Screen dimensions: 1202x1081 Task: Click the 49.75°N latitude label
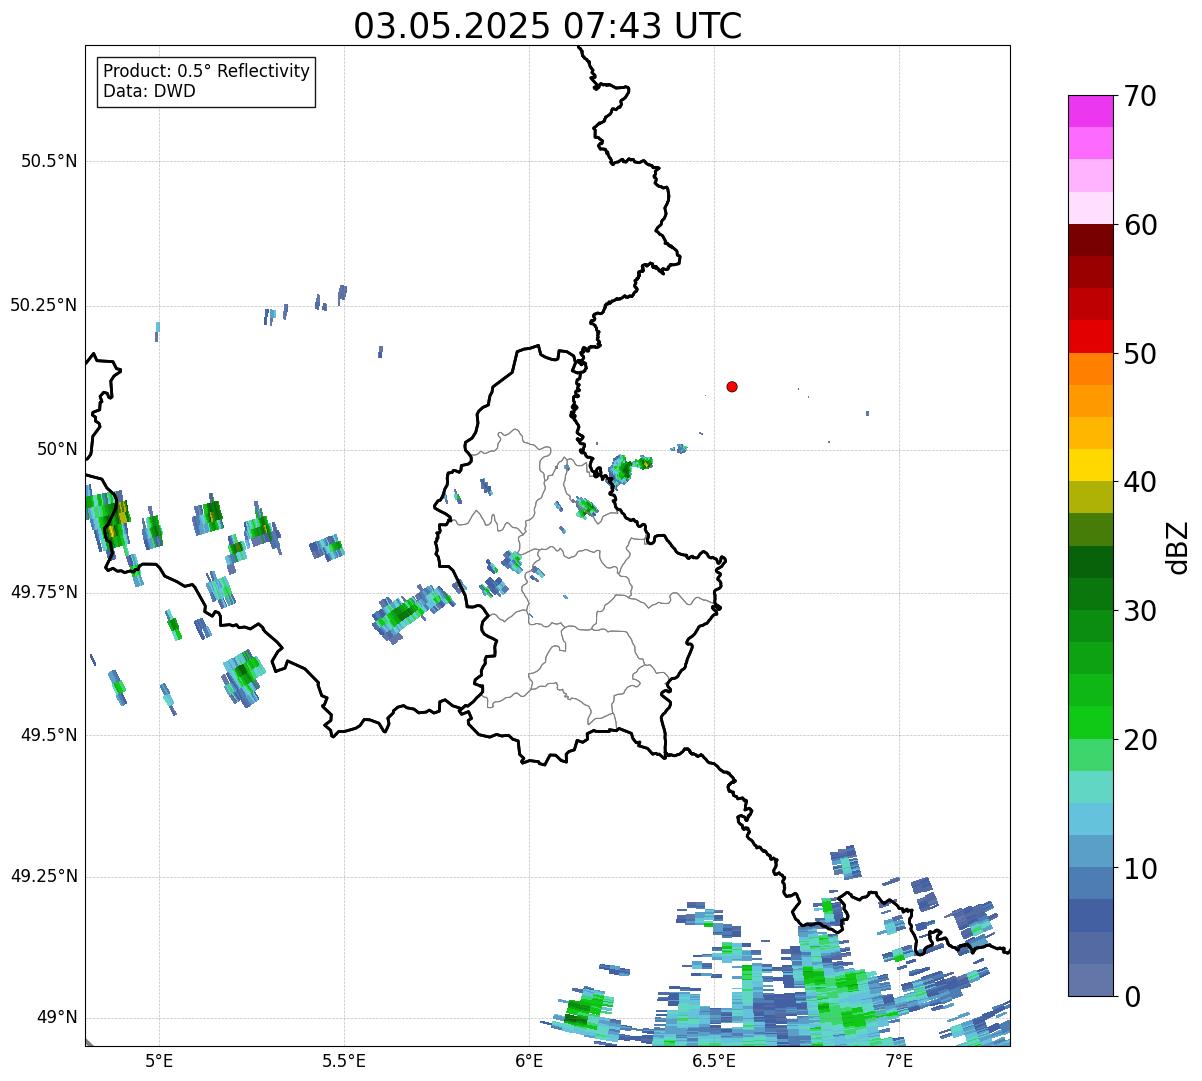[44, 592]
